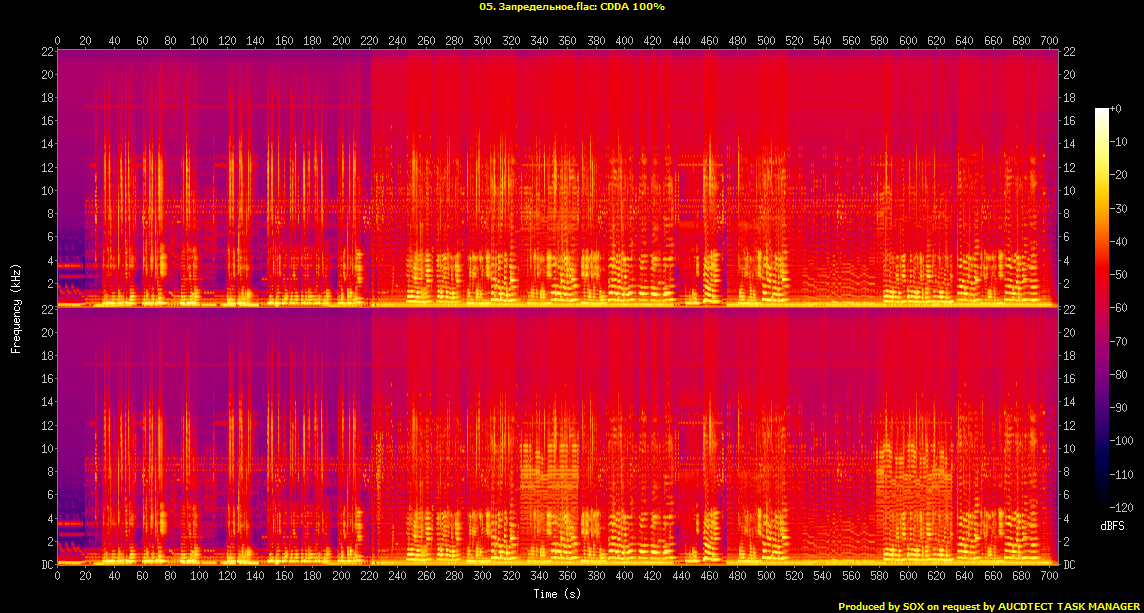Click the '-110' colorbar label
The height and width of the screenshot is (613, 1144).
(1119, 474)
